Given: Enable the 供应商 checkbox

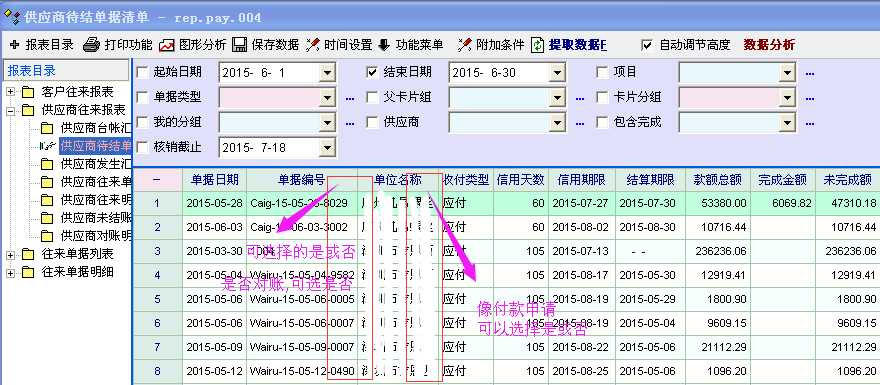Looking at the screenshot, I should click(372, 122).
